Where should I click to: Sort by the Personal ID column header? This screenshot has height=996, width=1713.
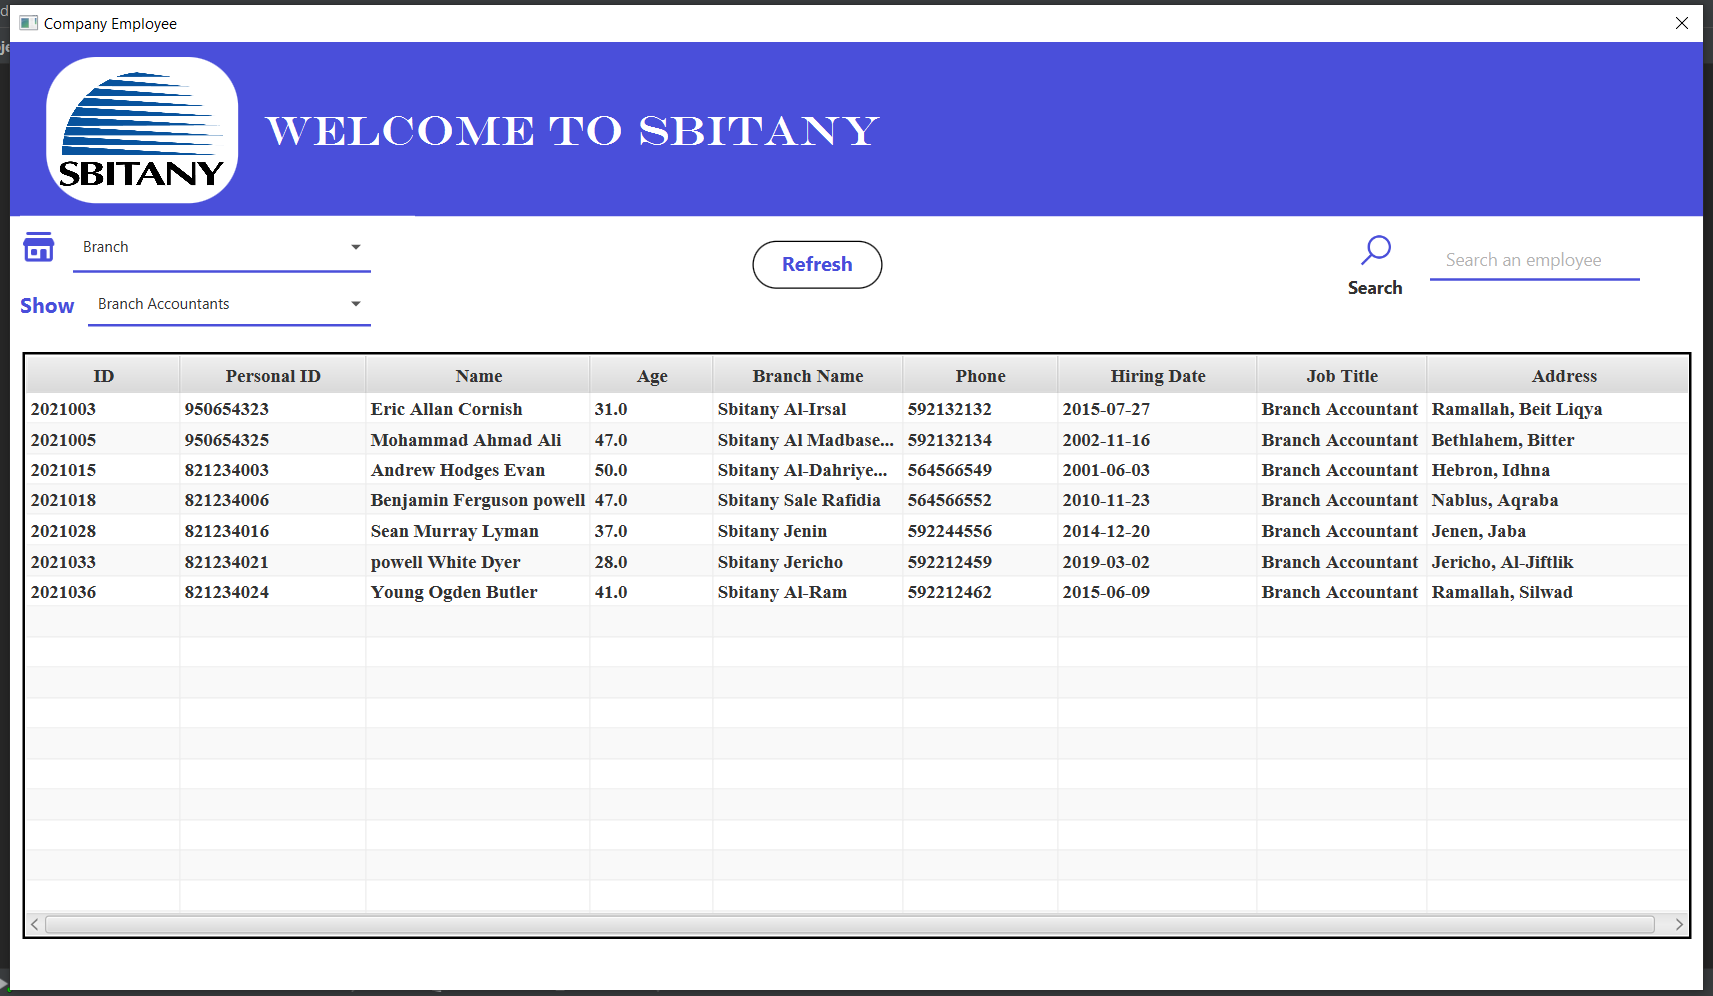point(273,376)
